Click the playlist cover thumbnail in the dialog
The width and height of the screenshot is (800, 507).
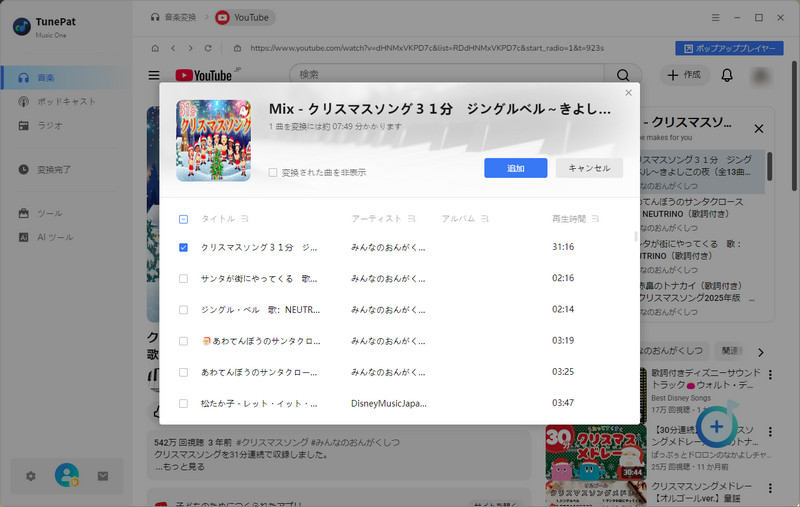[214, 140]
